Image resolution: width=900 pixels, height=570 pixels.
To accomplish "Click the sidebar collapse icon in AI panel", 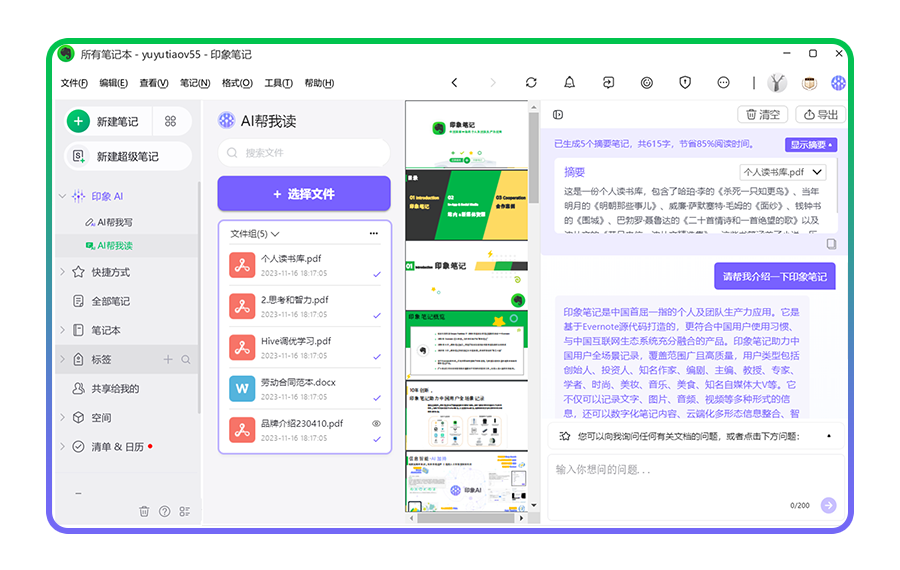I will 558,115.
